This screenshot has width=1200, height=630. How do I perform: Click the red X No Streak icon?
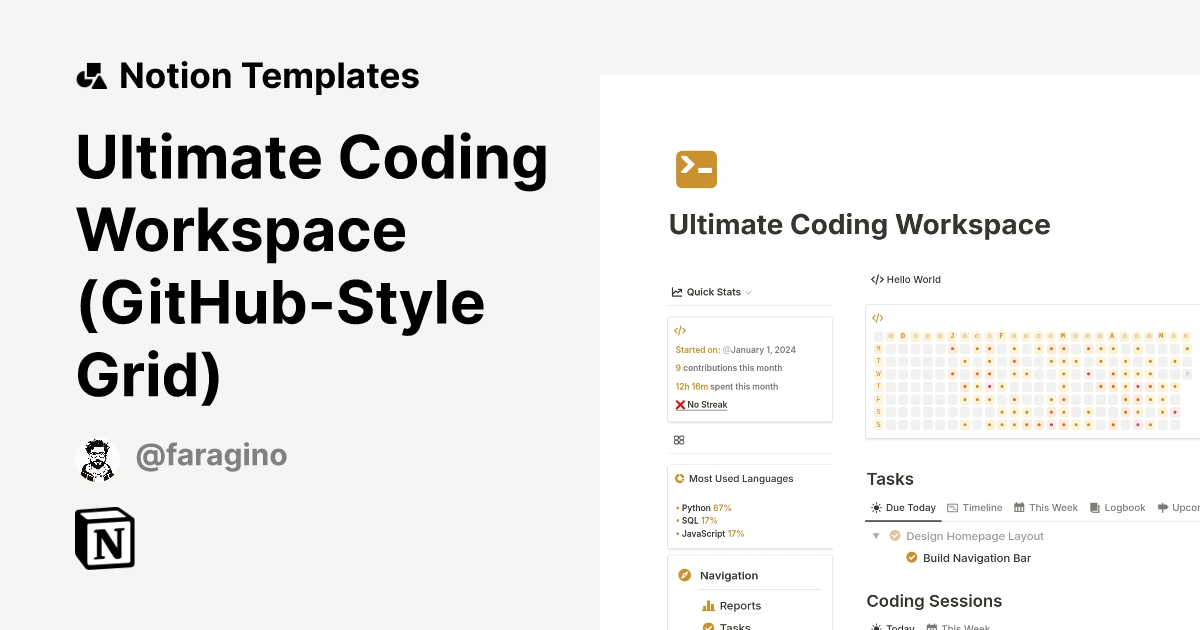pyautogui.click(x=680, y=405)
